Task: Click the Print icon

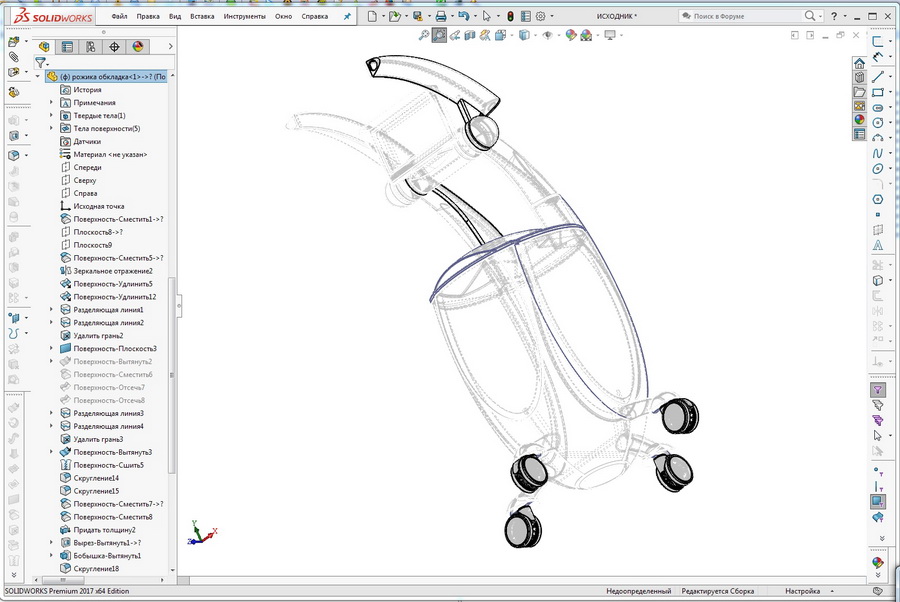Action: tap(439, 16)
